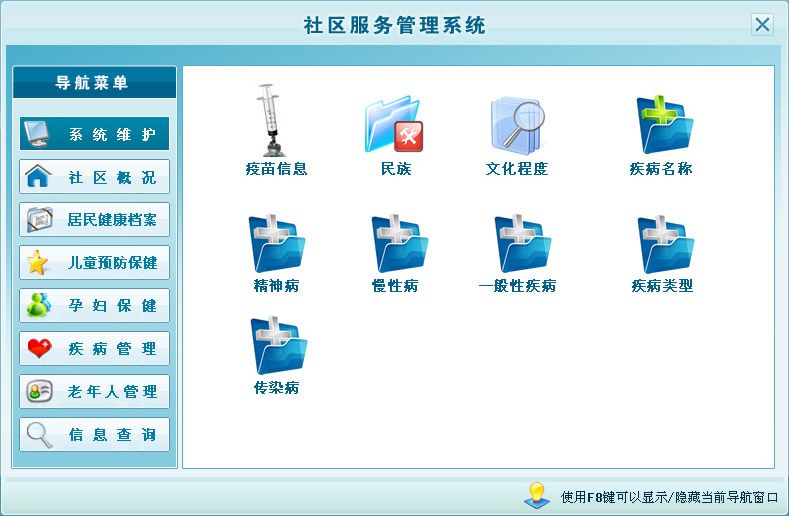This screenshot has width=789, height=516.
Task: Open the 一般性疾病 folder icon
Action: click(x=522, y=244)
